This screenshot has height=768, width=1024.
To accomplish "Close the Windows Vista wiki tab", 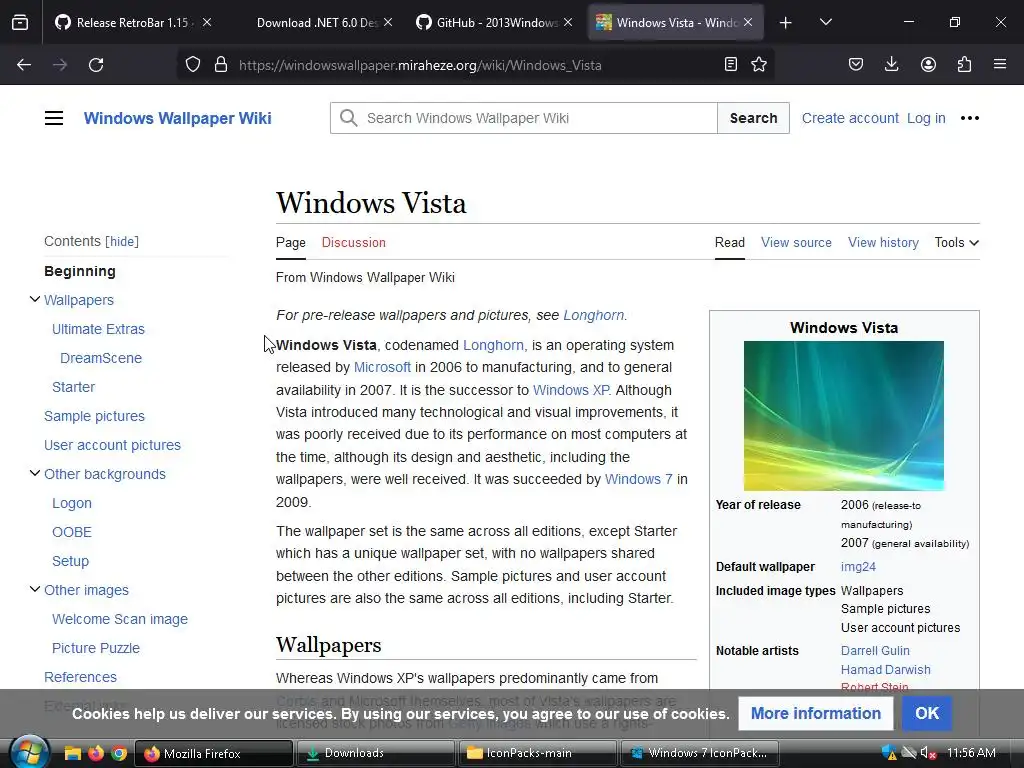I will (748, 22).
